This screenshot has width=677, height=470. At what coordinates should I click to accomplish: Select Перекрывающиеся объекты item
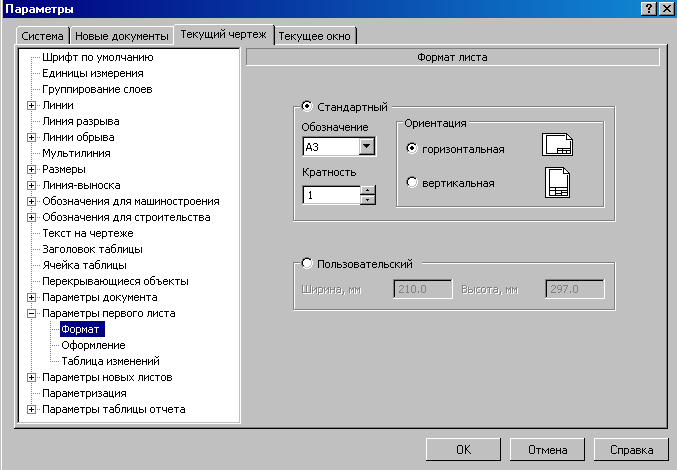point(115,281)
